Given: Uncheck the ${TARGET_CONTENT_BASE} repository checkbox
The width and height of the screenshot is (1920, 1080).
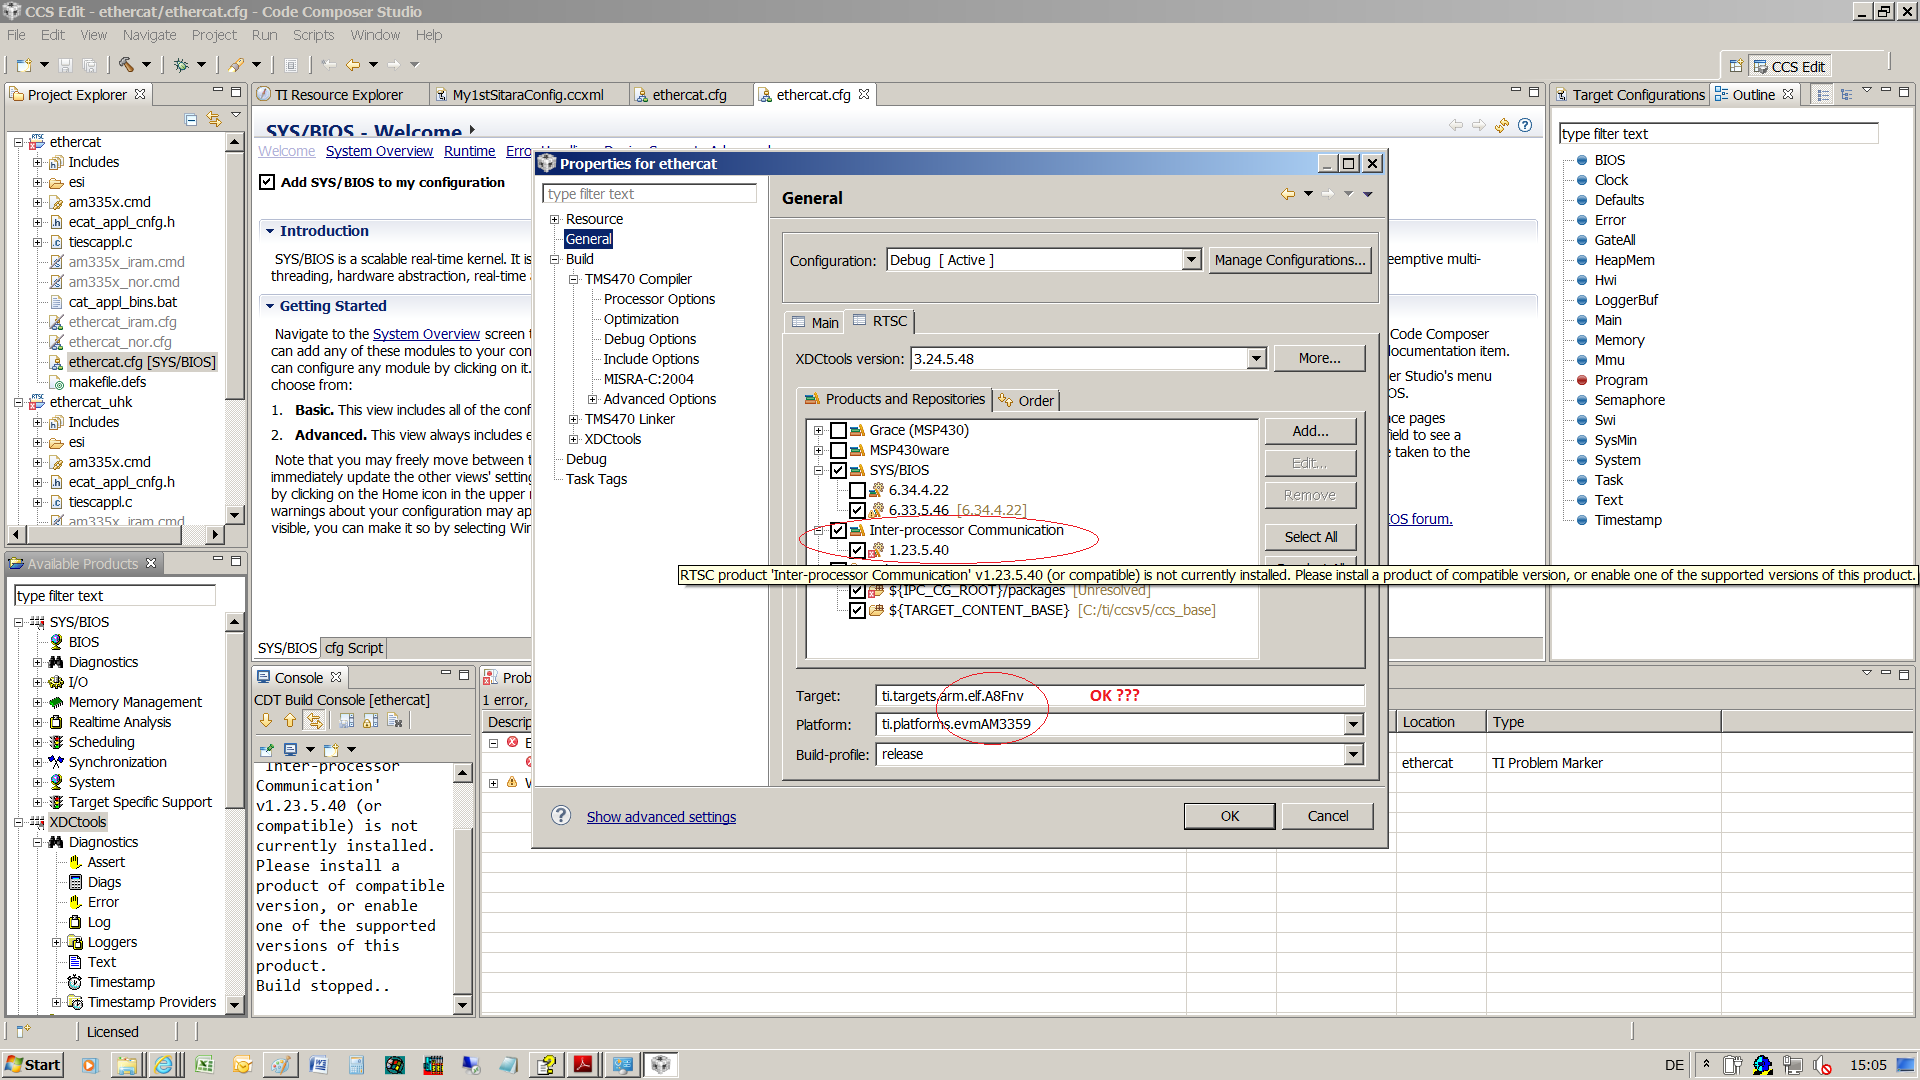Looking at the screenshot, I should (x=857, y=610).
